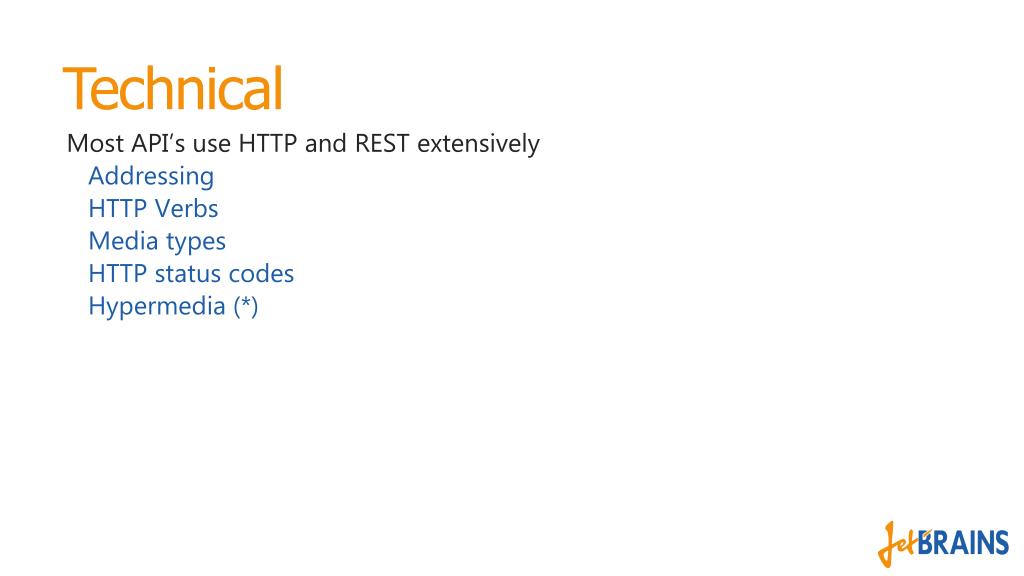1024x576 pixels.
Task: Open the "HTTP Verbs" item
Action: click(153, 209)
